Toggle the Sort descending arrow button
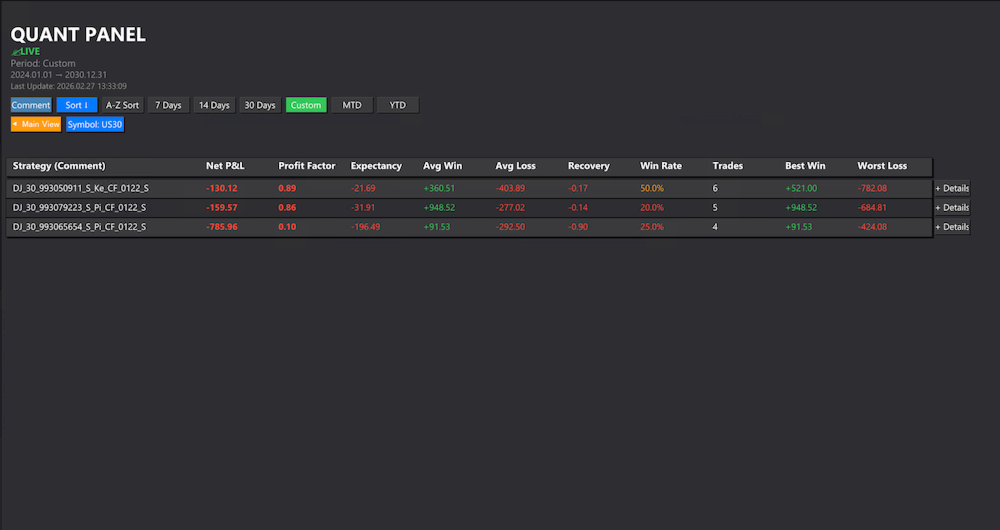The width and height of the screenshot is (1000, 530). (x=77, y=105)
